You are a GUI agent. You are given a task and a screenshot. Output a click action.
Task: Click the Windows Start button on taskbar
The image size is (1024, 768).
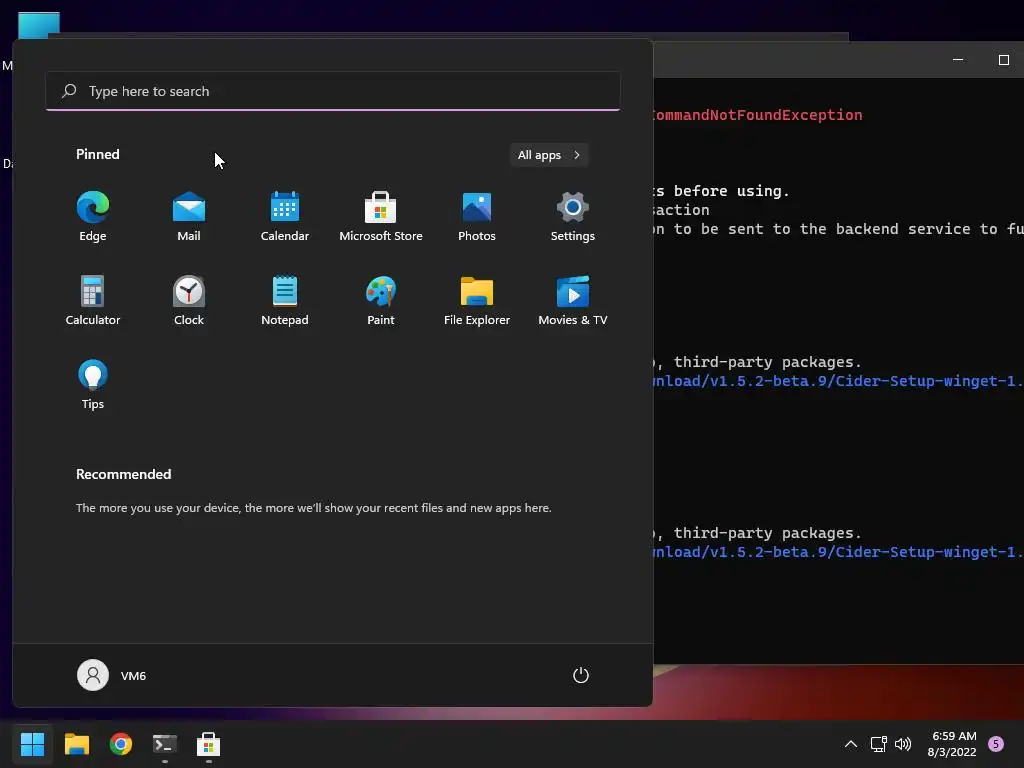(x=32, y=744)
